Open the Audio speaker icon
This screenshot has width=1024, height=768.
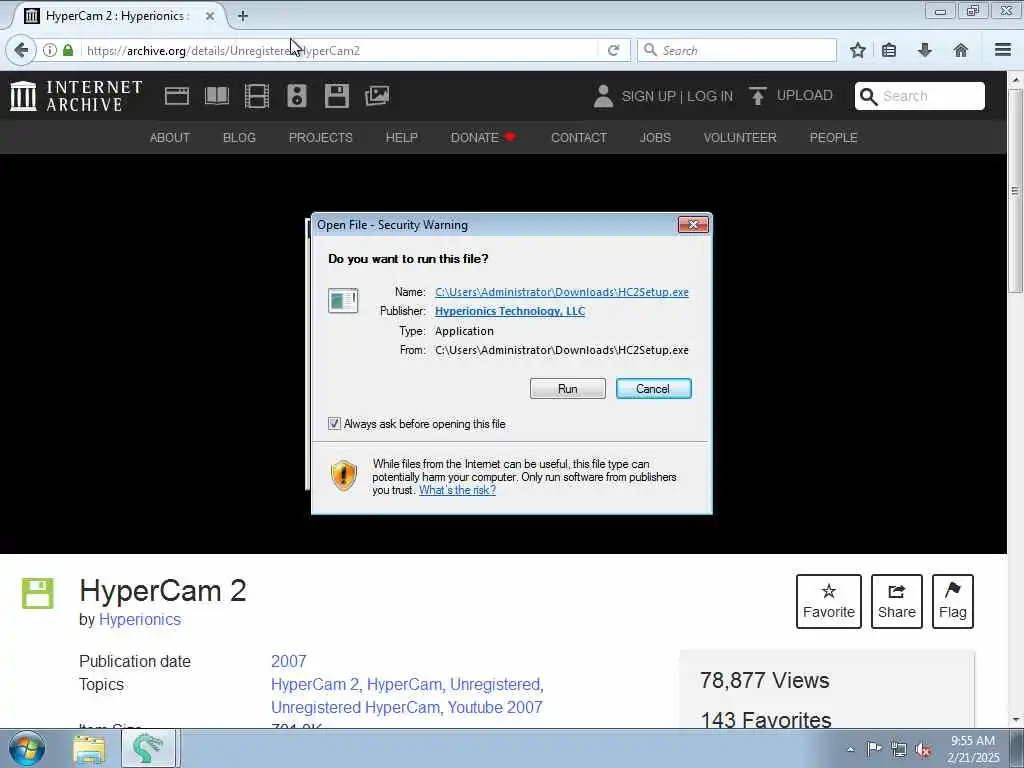click(x=296, y=96)
